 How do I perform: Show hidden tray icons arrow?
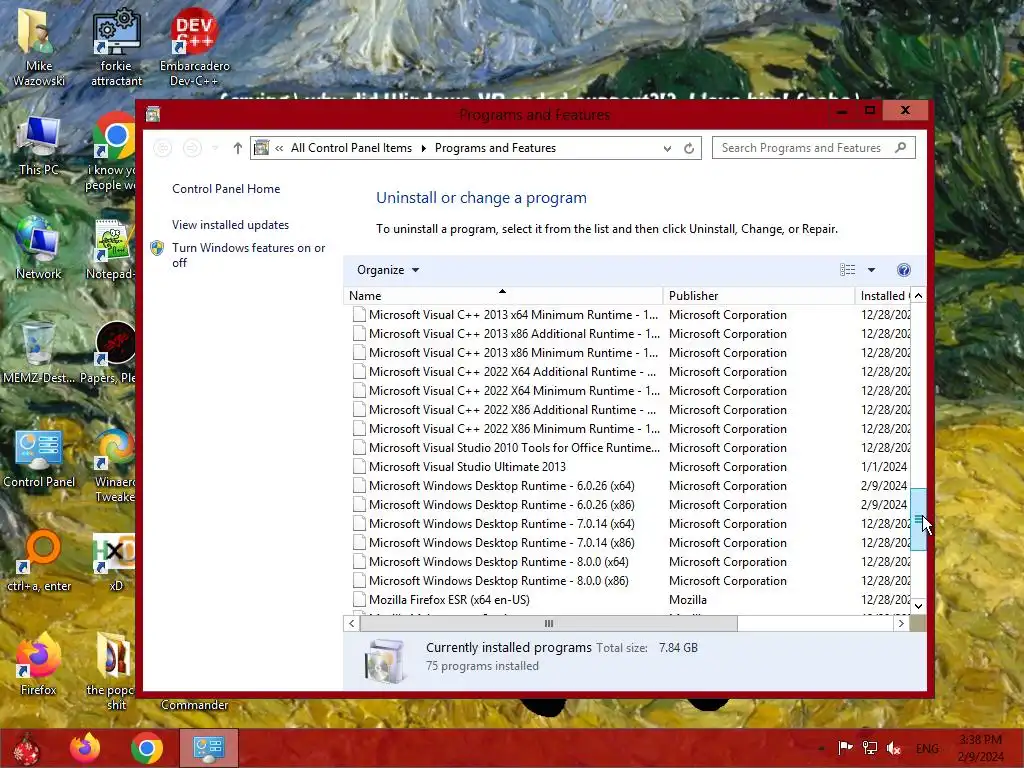click(822, 748)
